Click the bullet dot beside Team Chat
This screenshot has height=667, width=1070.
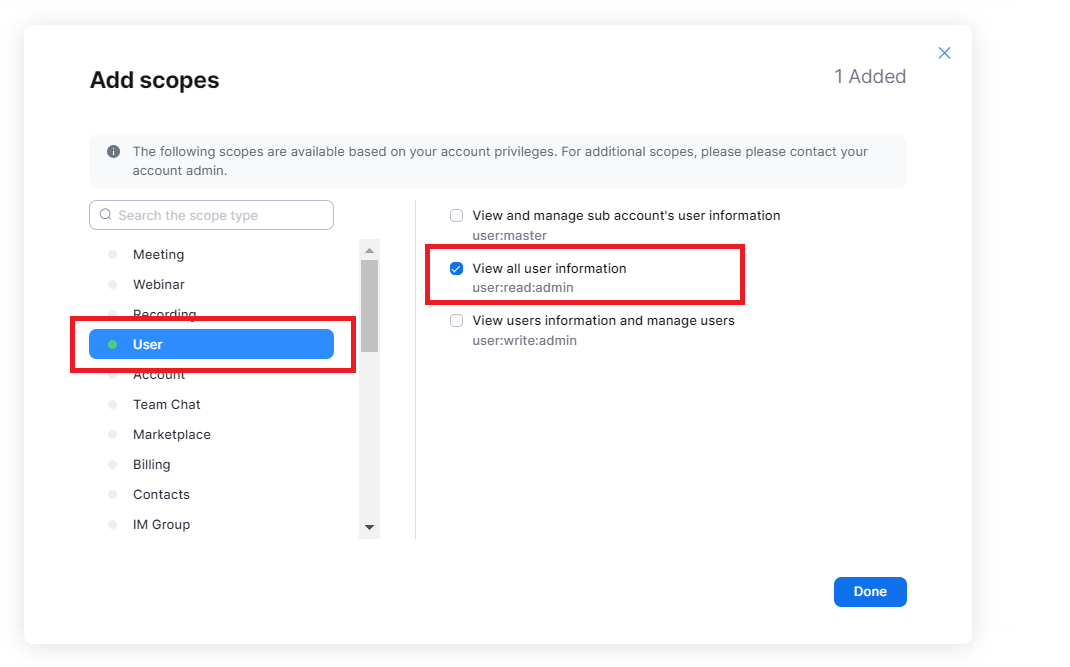(113, 405)
